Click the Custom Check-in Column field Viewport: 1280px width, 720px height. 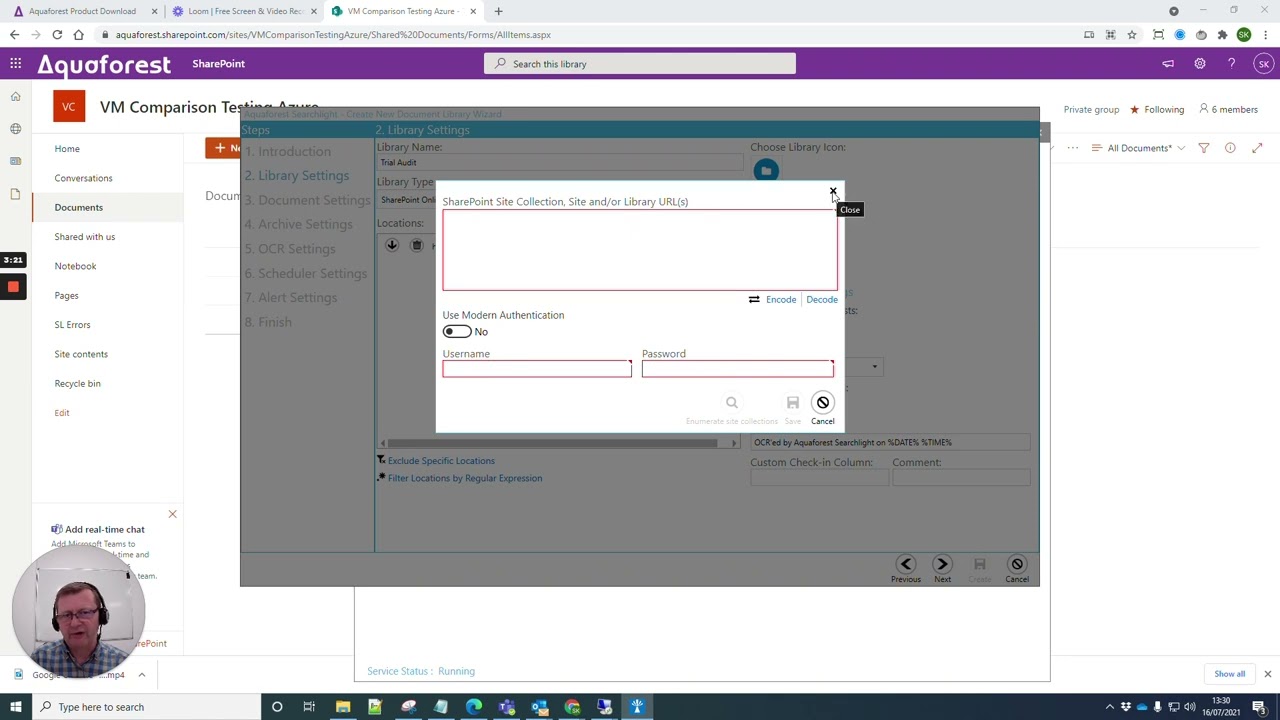(819, 478)
